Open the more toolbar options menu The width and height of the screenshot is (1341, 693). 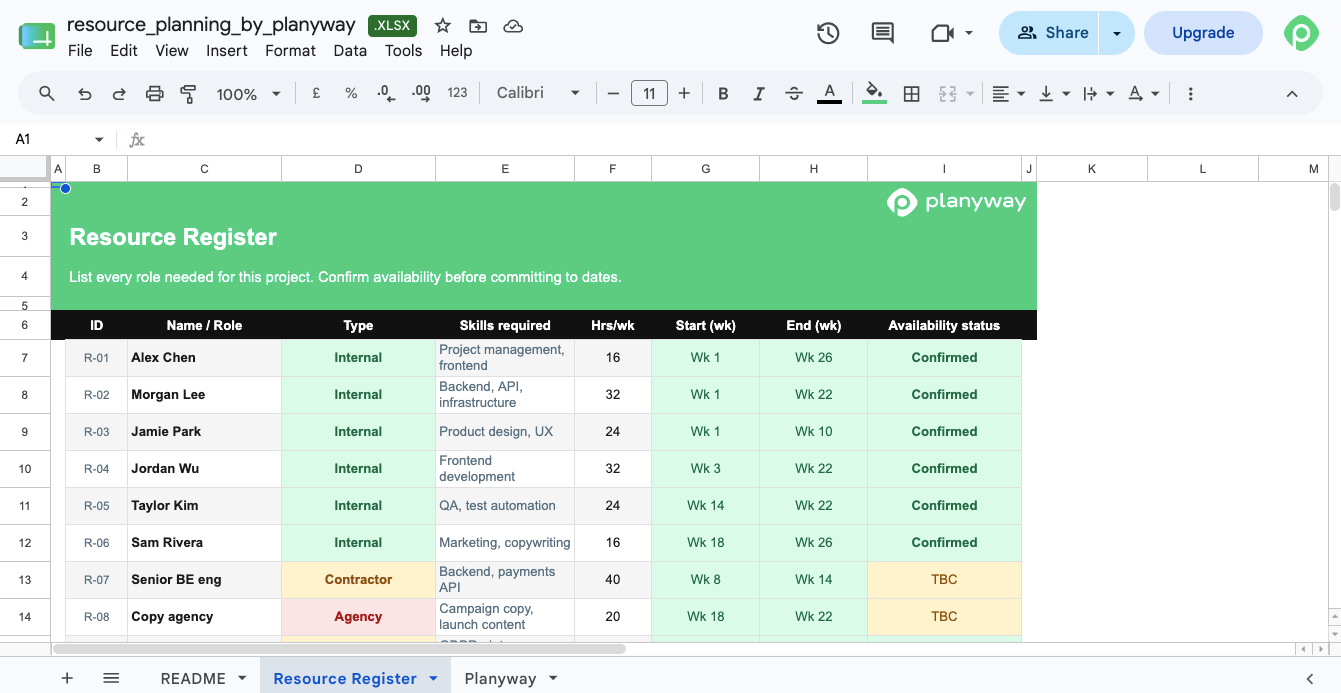coord(1190,93)
